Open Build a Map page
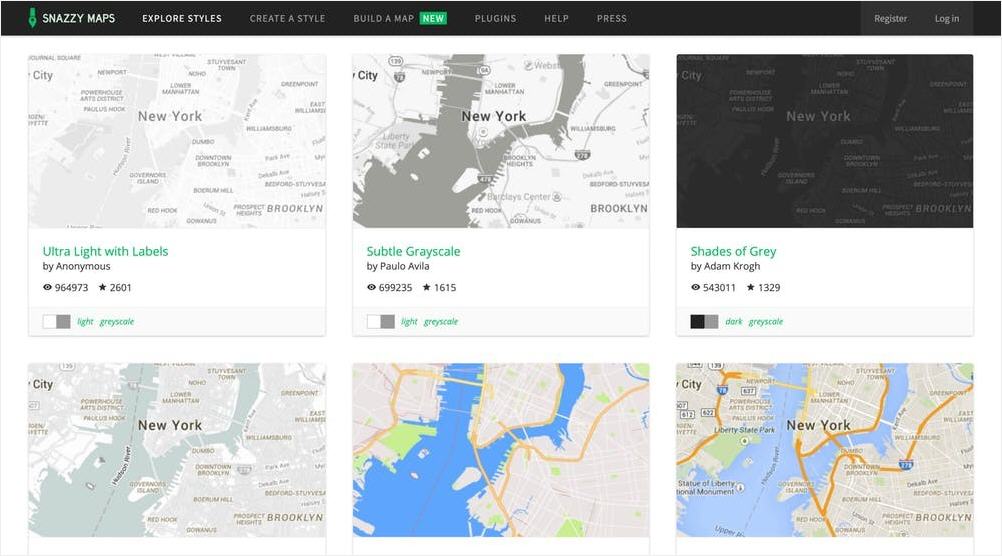 (383, 19)
